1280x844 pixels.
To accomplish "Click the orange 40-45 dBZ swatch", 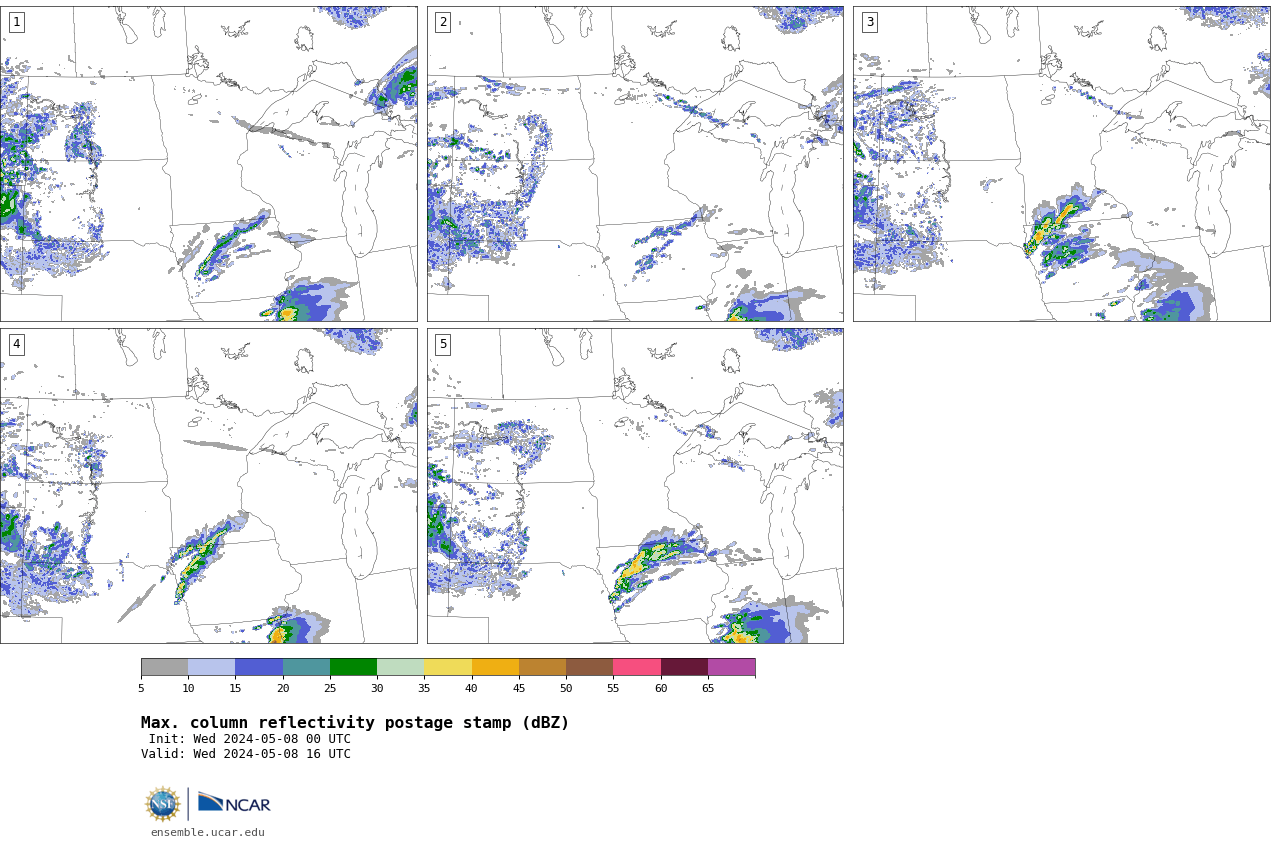I will (x=495, y=667).
